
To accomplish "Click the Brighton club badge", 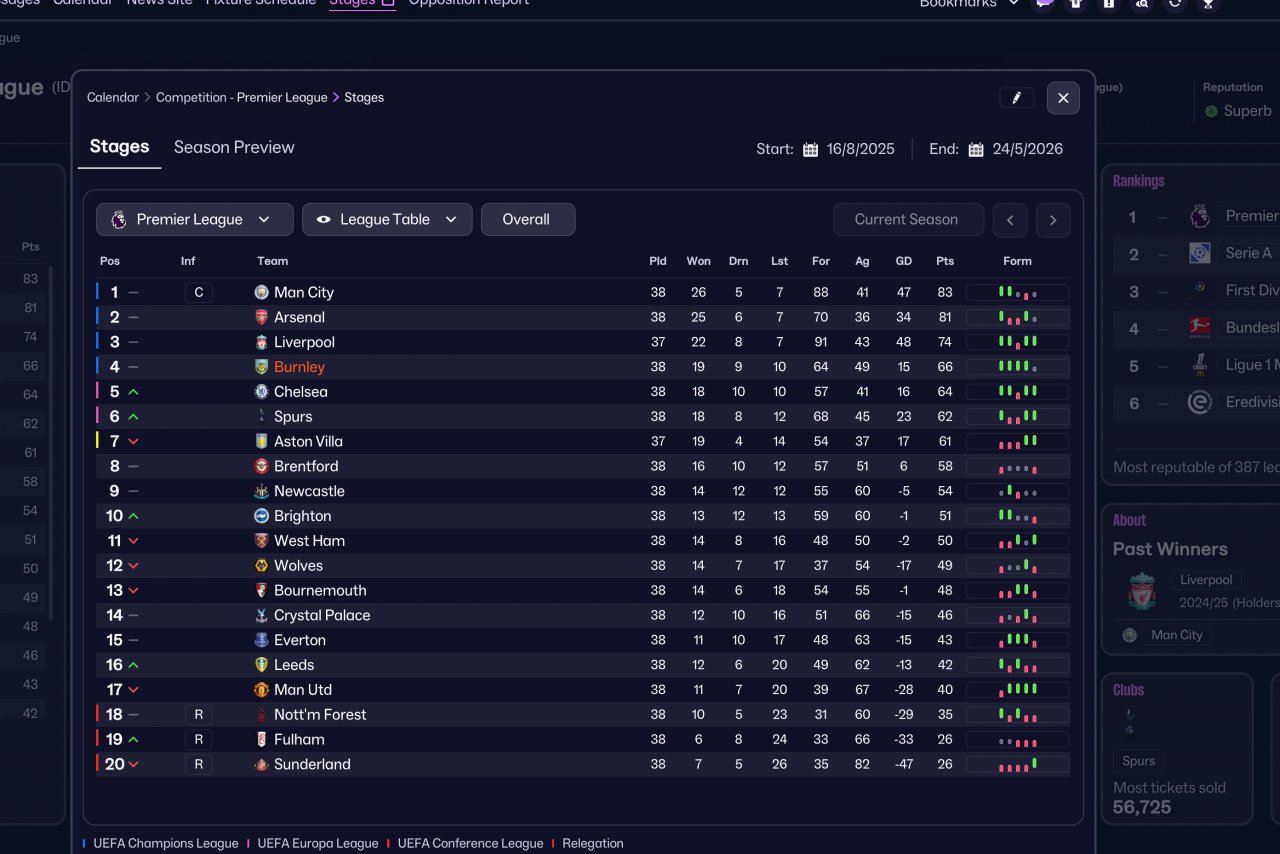I will tap(261, 516).
